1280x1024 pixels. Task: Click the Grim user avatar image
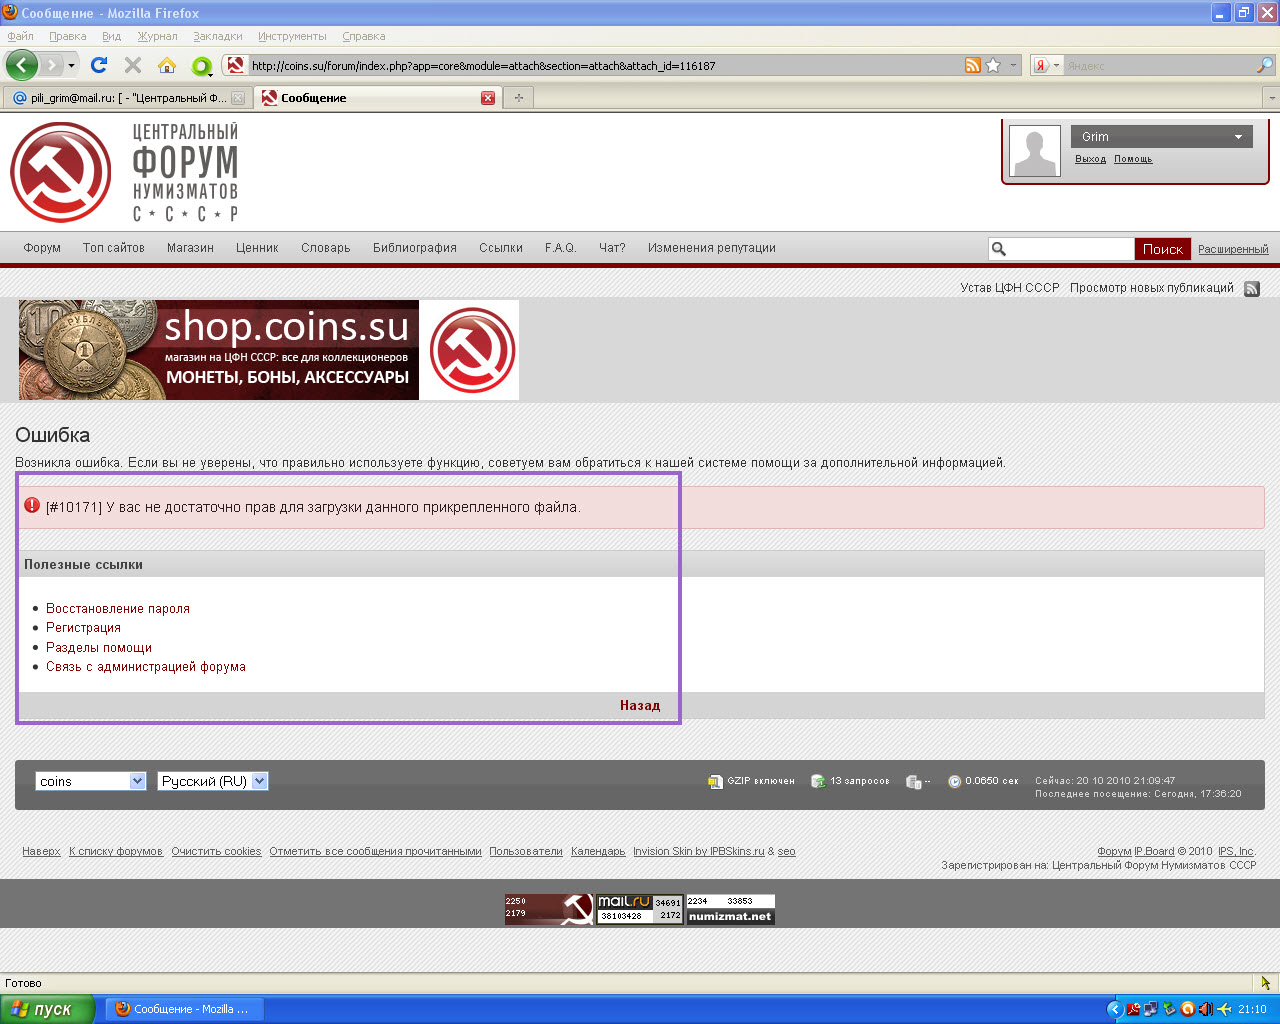(1035, 152)
